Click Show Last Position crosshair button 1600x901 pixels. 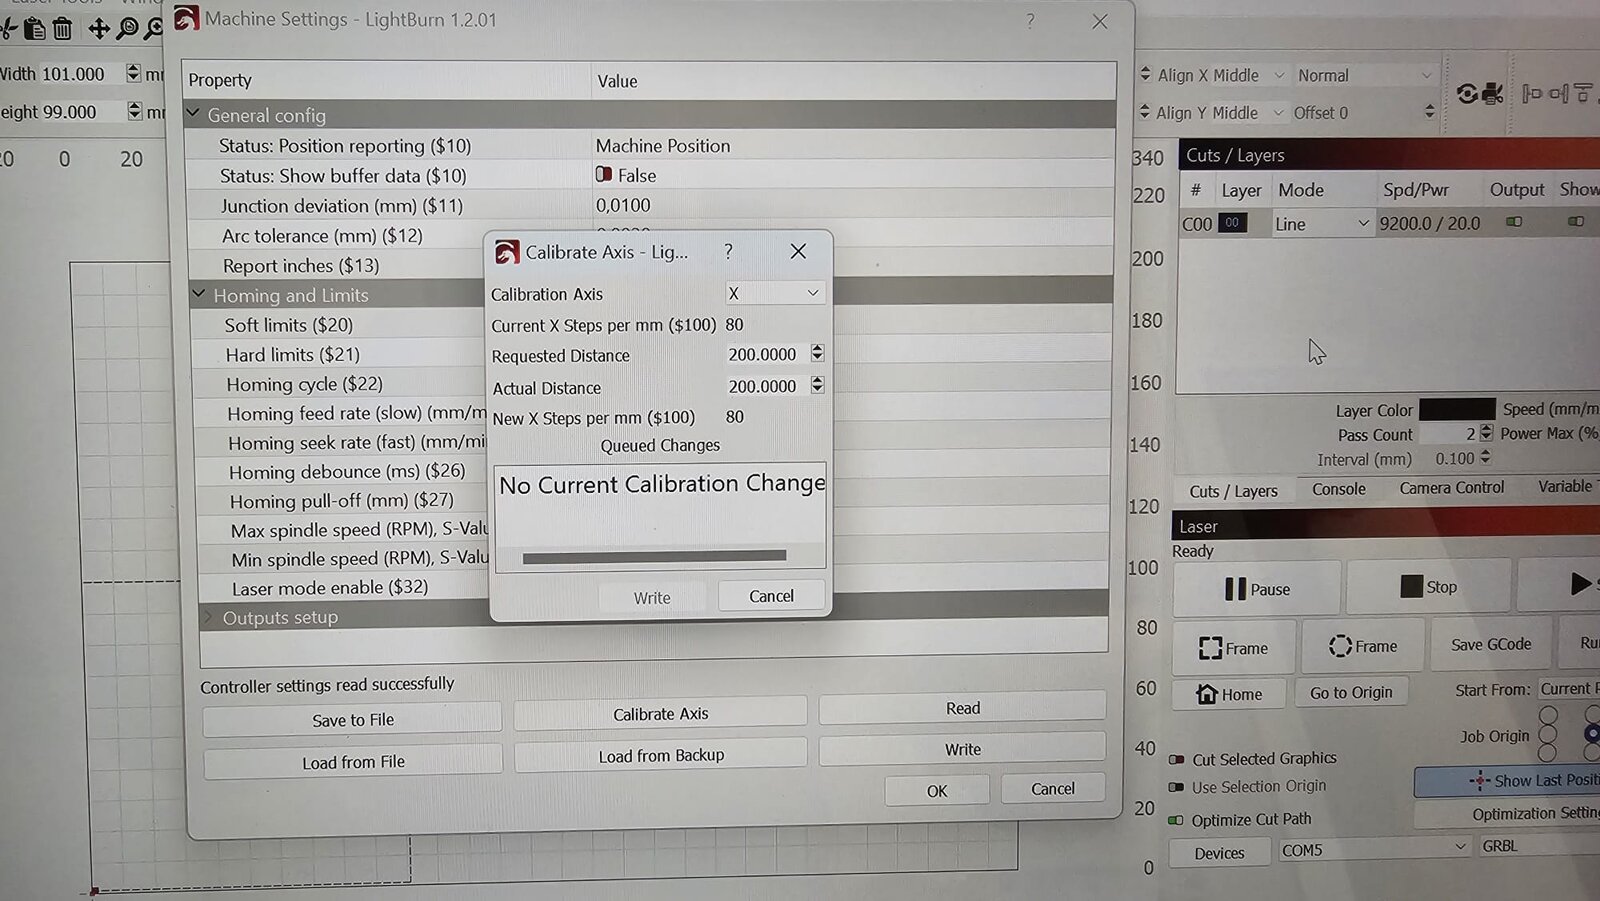1508,781
